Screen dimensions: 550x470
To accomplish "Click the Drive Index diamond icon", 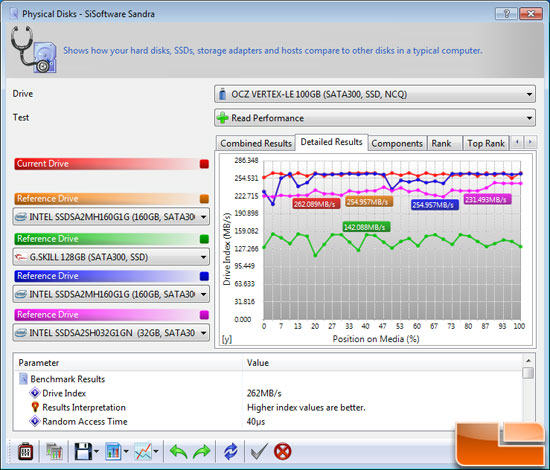I will click(x=35, y=393).
